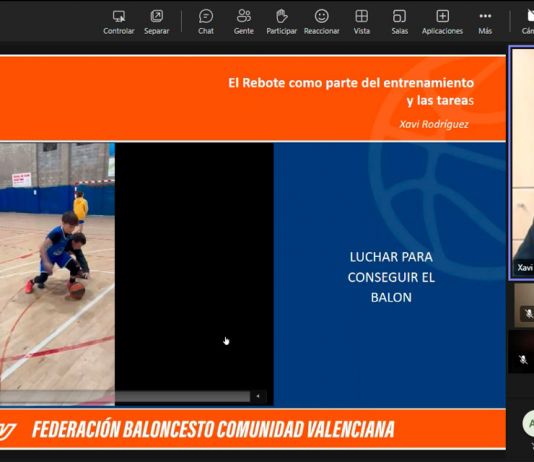
Task: Click the green participant avatar circle
Action: point(529,423)
